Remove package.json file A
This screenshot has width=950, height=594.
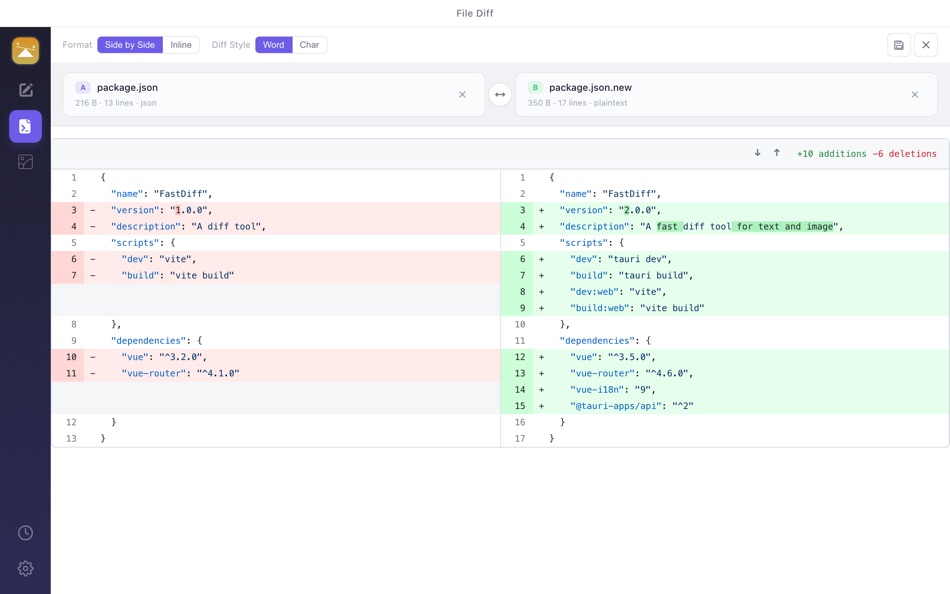[462, 95]
